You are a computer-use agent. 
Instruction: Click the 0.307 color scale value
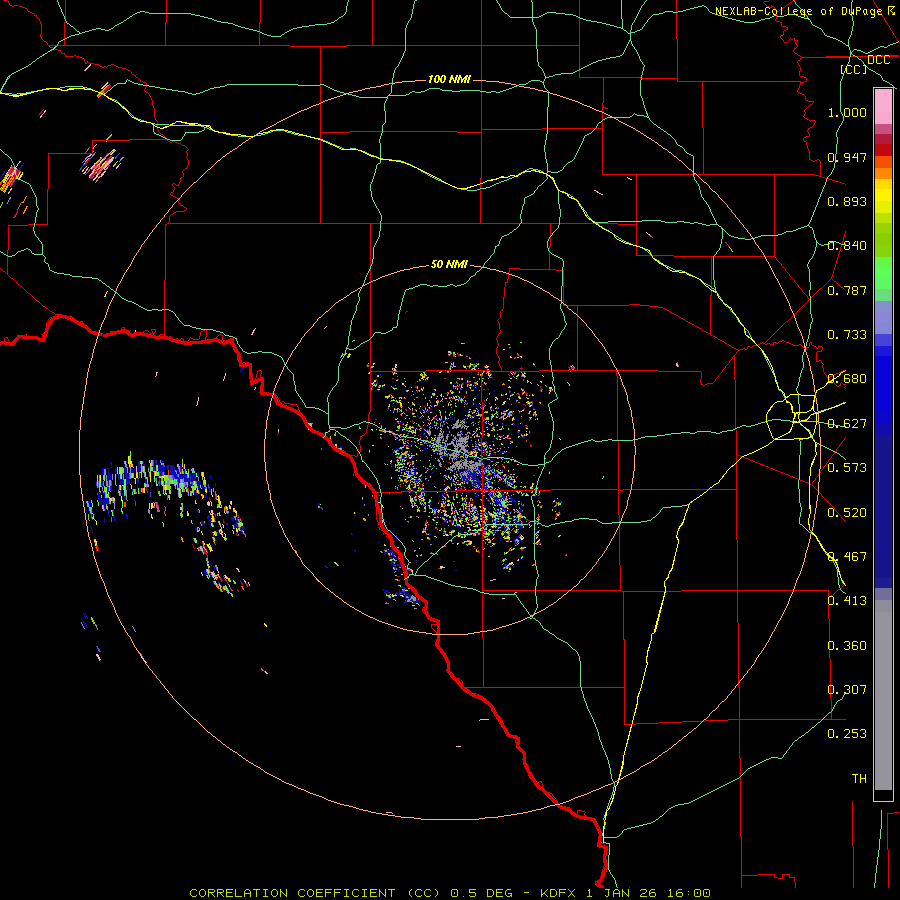[847, 690]
